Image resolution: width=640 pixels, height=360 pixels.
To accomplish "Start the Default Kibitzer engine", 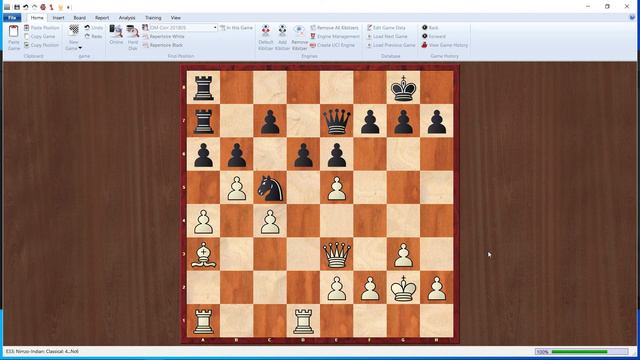I will click(266, 38).
